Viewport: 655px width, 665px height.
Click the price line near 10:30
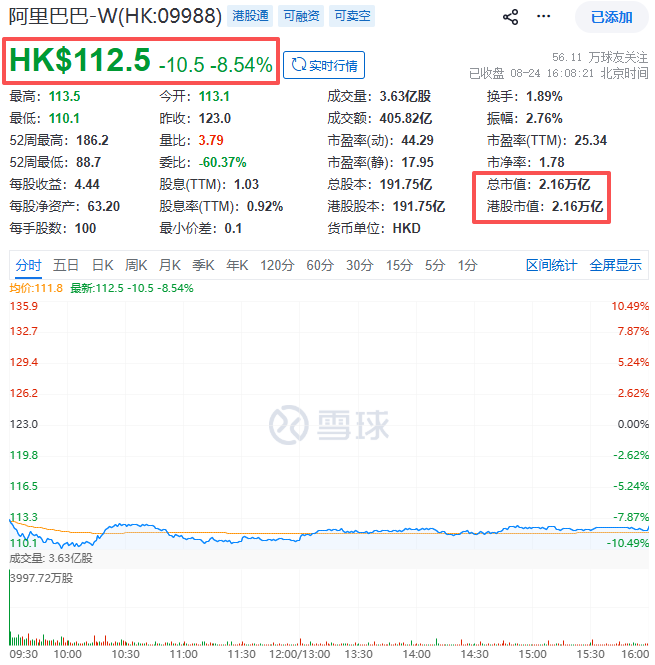[126, 525]
